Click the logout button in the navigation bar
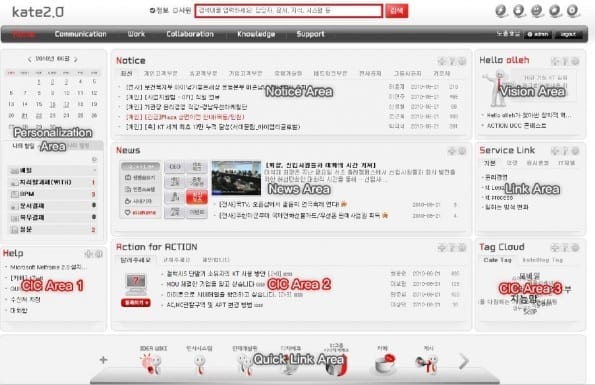The width and height of the screenshot is (595, 385). (568, 34)
